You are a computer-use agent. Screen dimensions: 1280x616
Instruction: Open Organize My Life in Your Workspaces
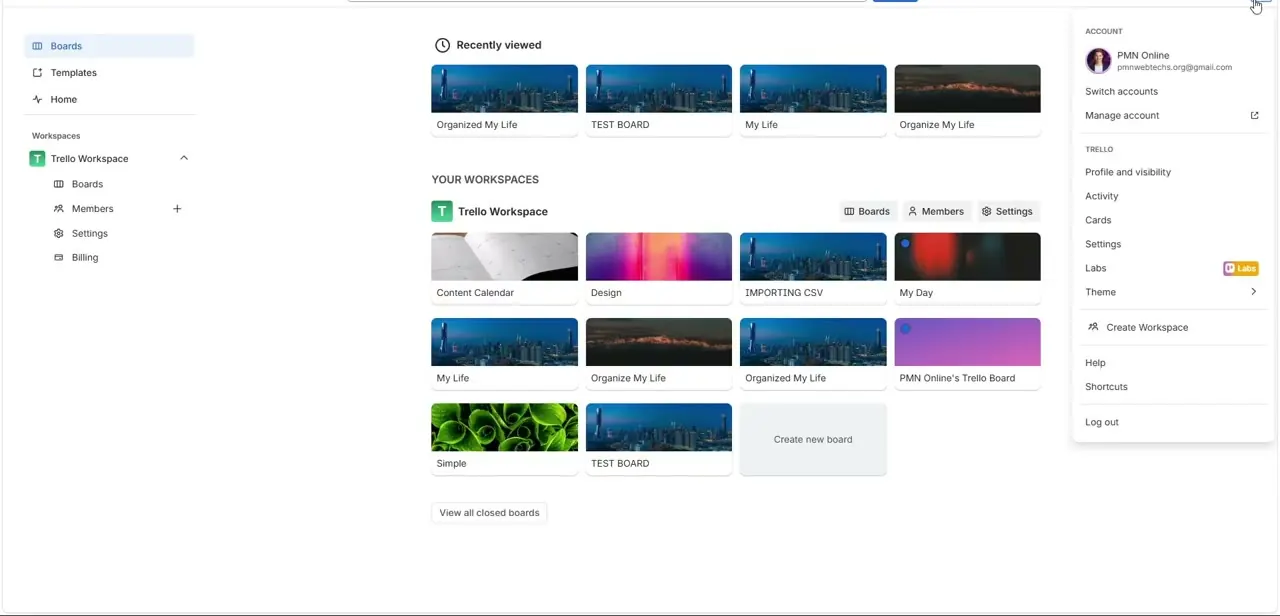(x=659, y=354)
